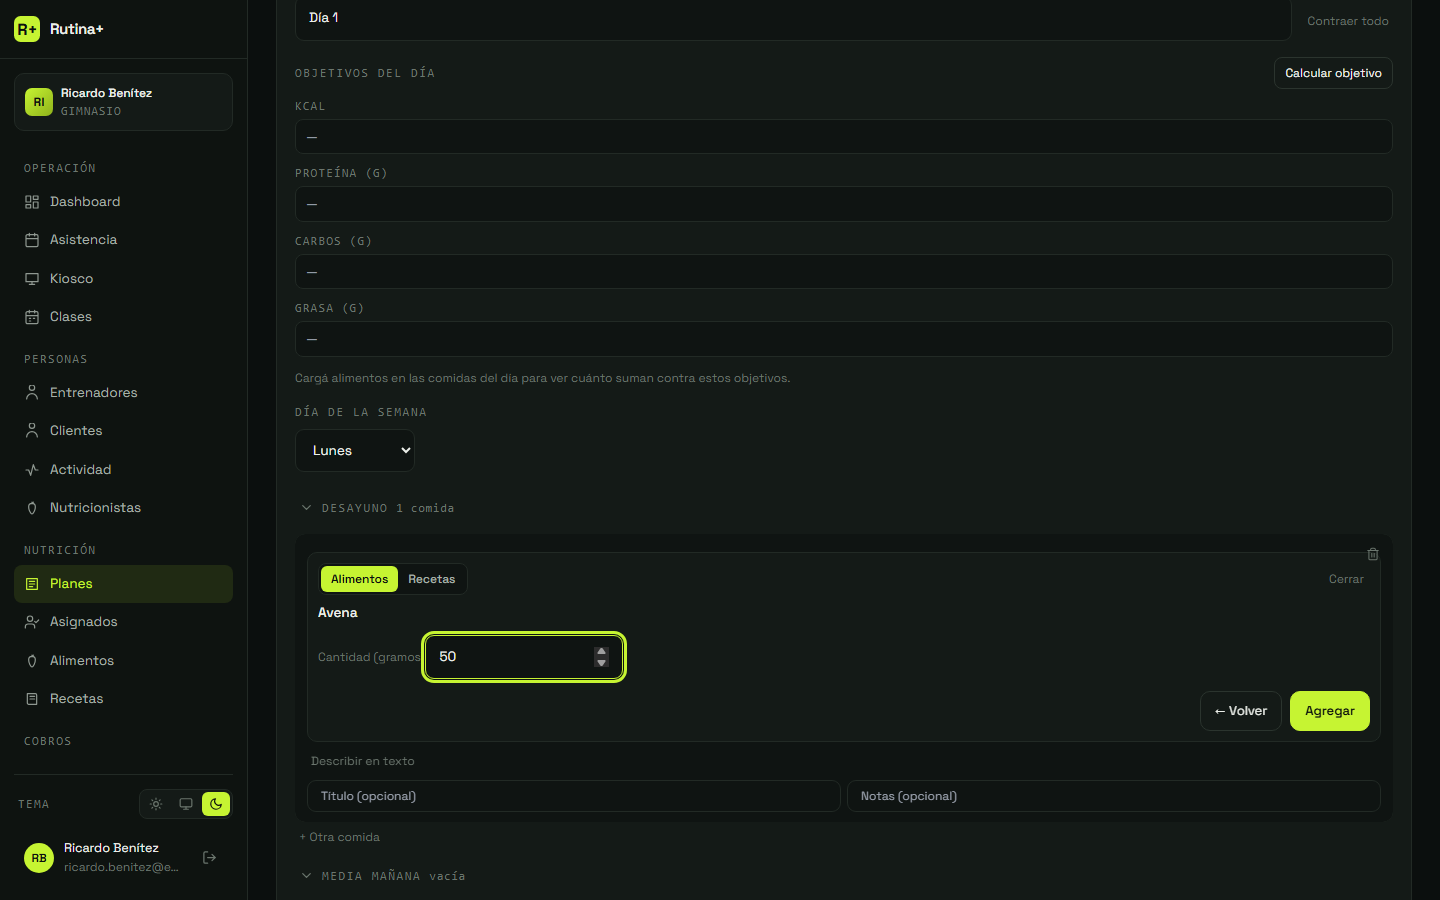This screenshot has height=900, width=1440.
Task: Add another meal via Otra comida
Action: click(x=340, y=837)
